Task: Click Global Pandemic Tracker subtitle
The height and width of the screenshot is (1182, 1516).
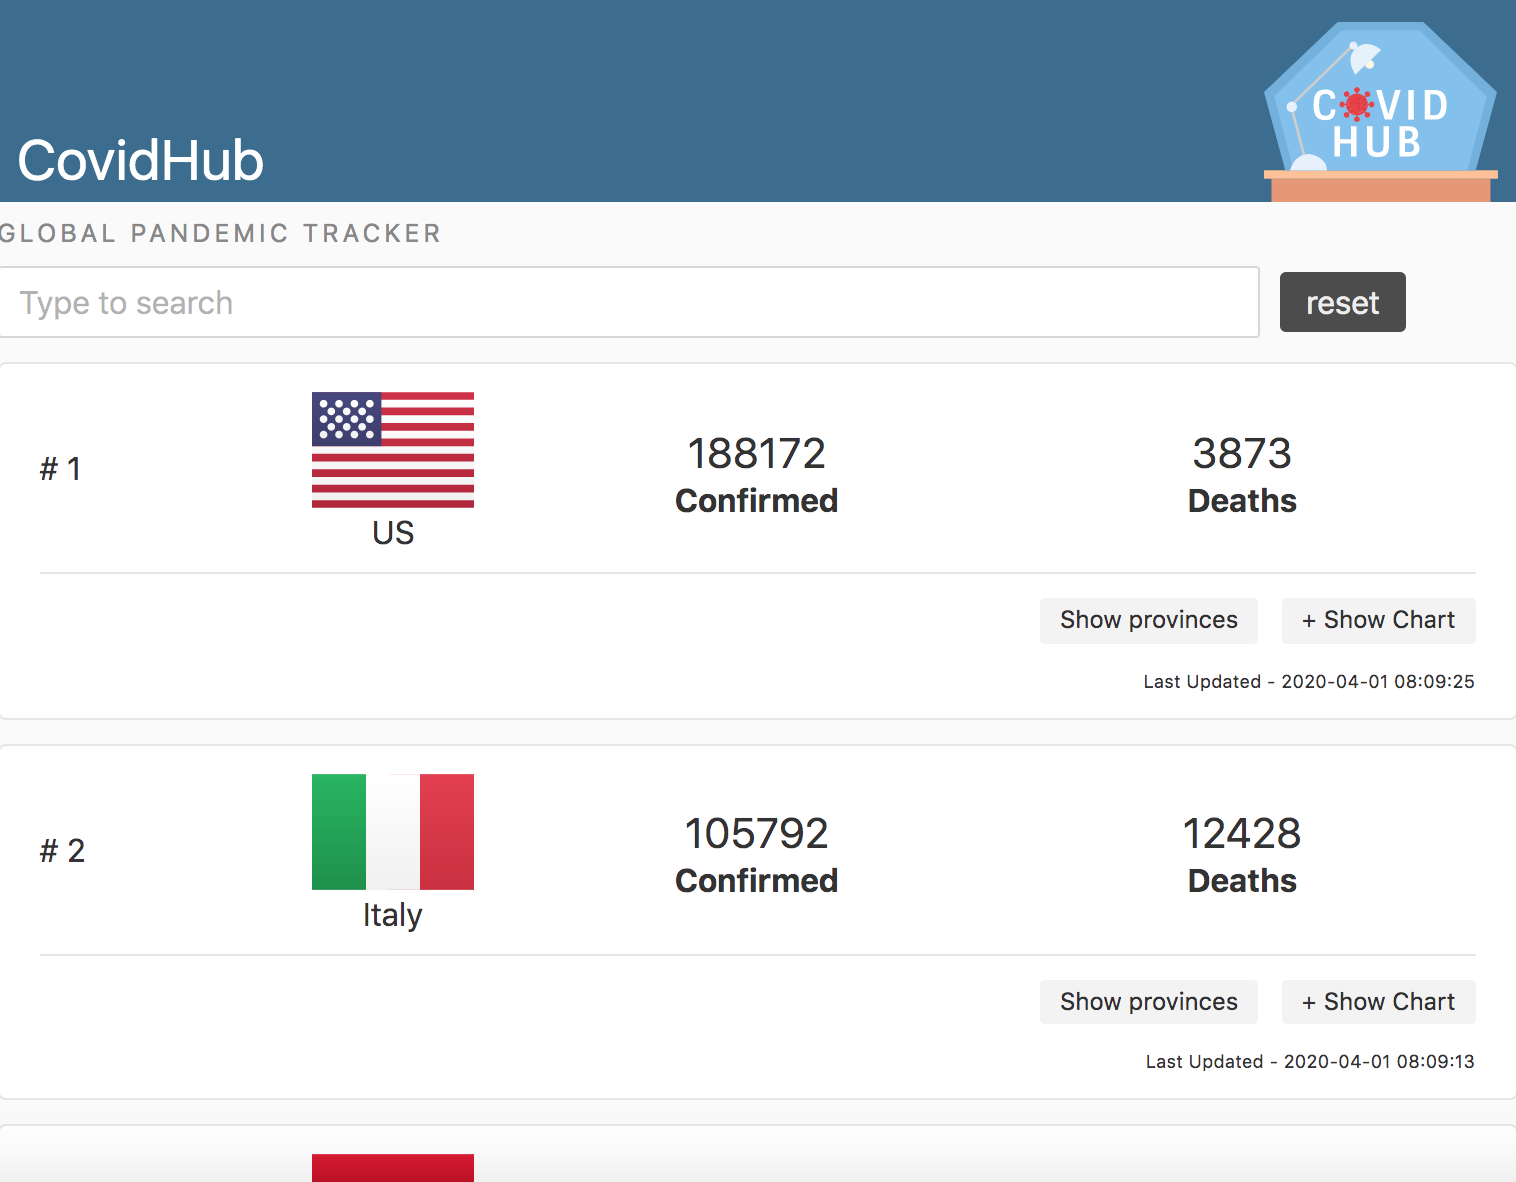Action: click(x=220, y=233)
